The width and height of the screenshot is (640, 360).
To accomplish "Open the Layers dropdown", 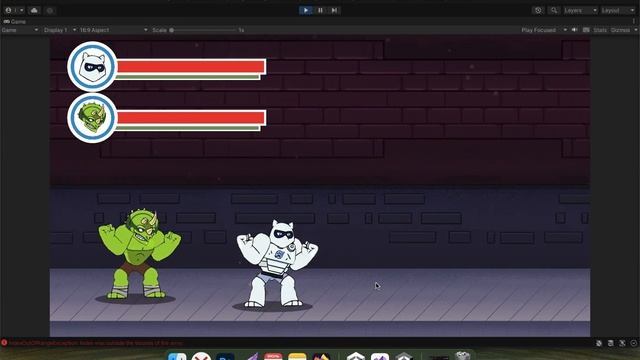I will (580, 10).
